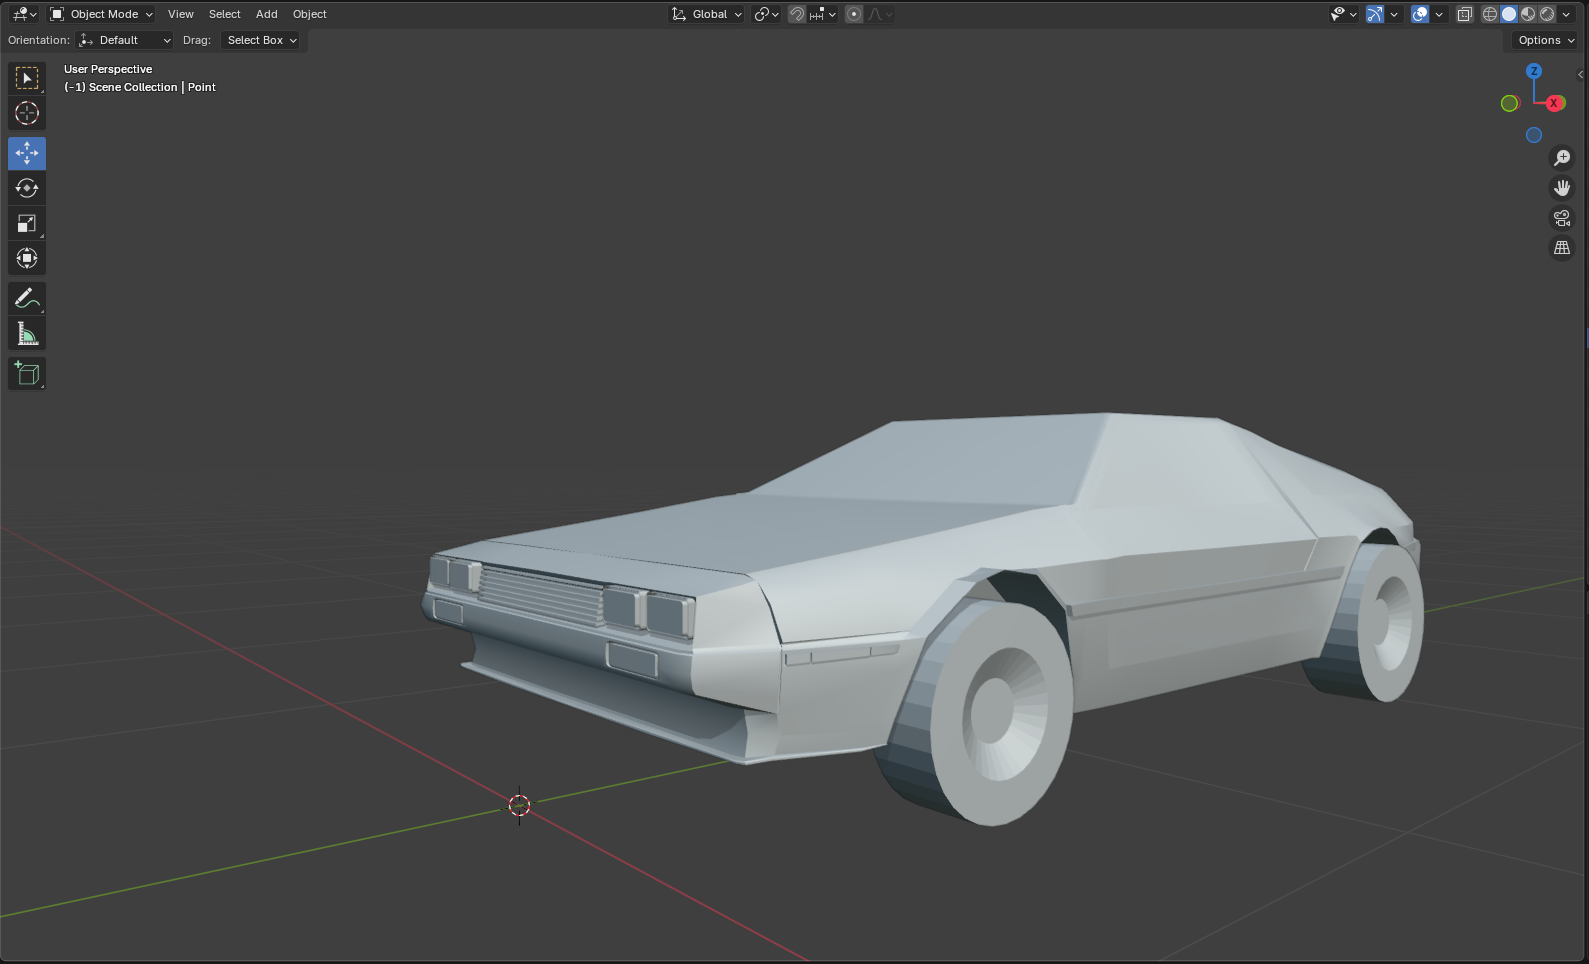Select the Select Box tool
The image size is (1589, 964).
27,78
